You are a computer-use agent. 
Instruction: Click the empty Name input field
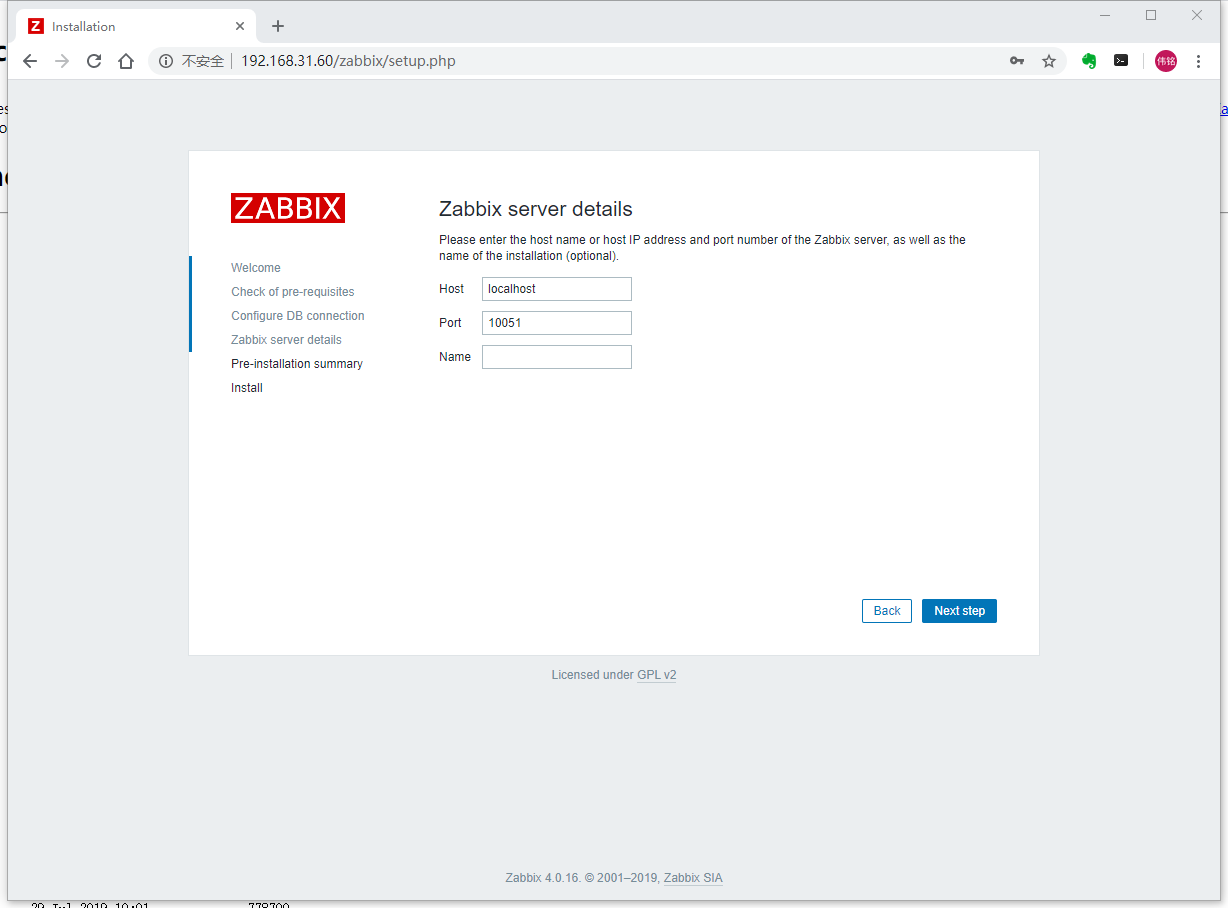pyautogui.click(x=557, y=357)
